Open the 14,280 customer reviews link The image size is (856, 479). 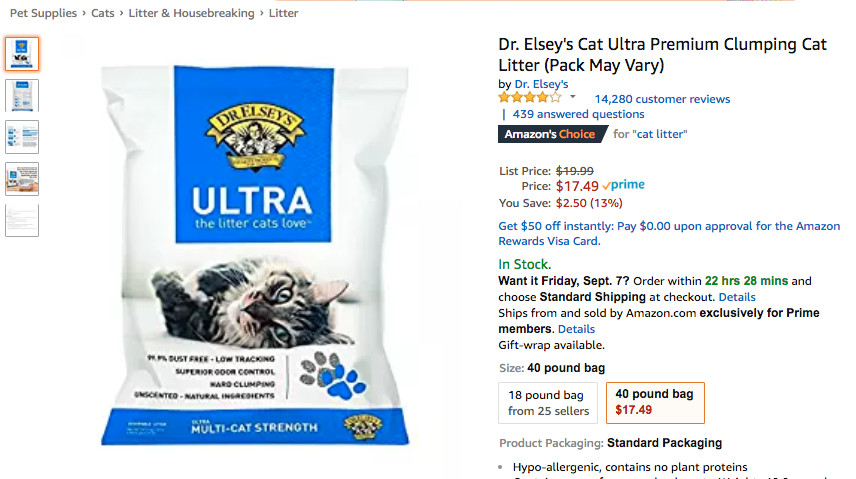(662, 99)
